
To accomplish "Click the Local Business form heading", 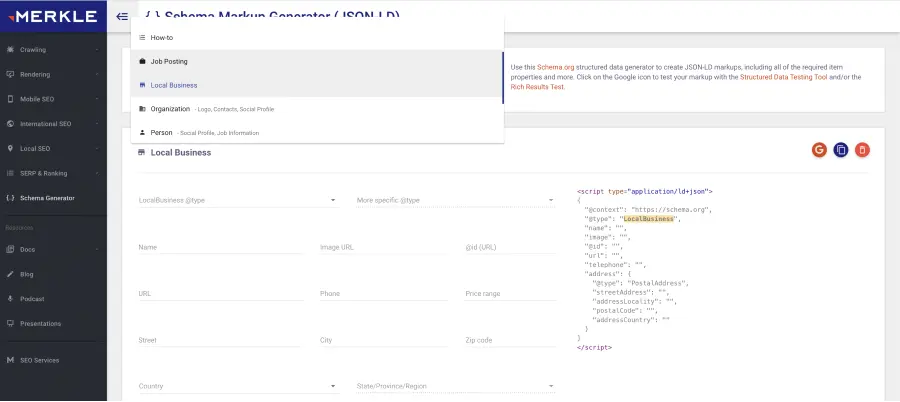I will point(181,153).
